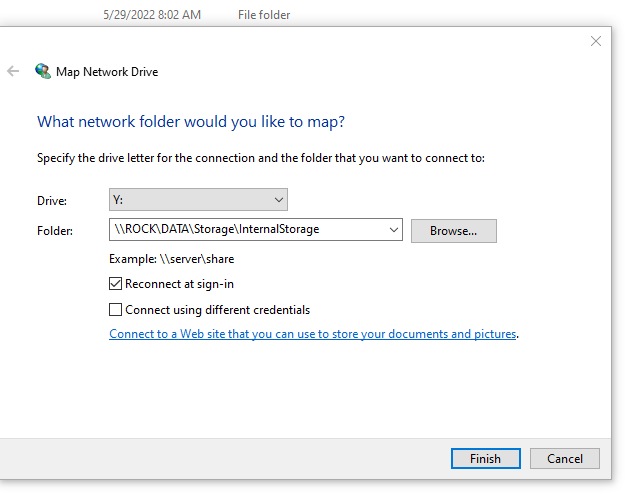Expand the Folder path dropdown arrow
Viewport: 626px width, 499px height.
coord(391,230)
